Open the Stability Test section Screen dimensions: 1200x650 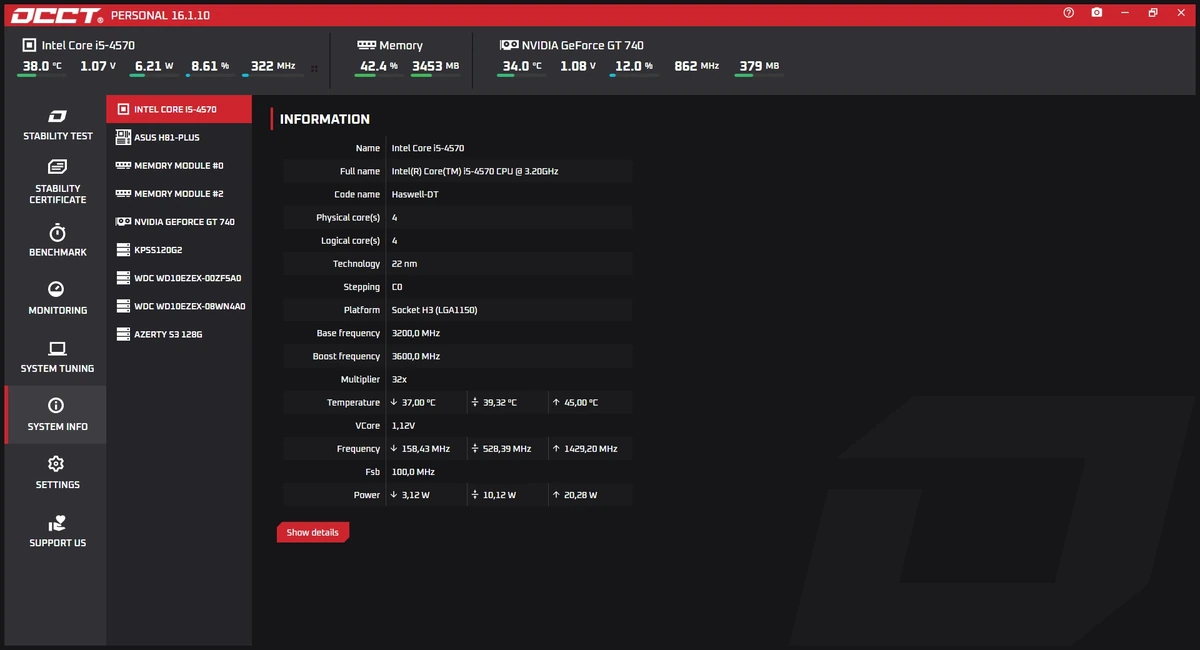(x=57, y=125)
